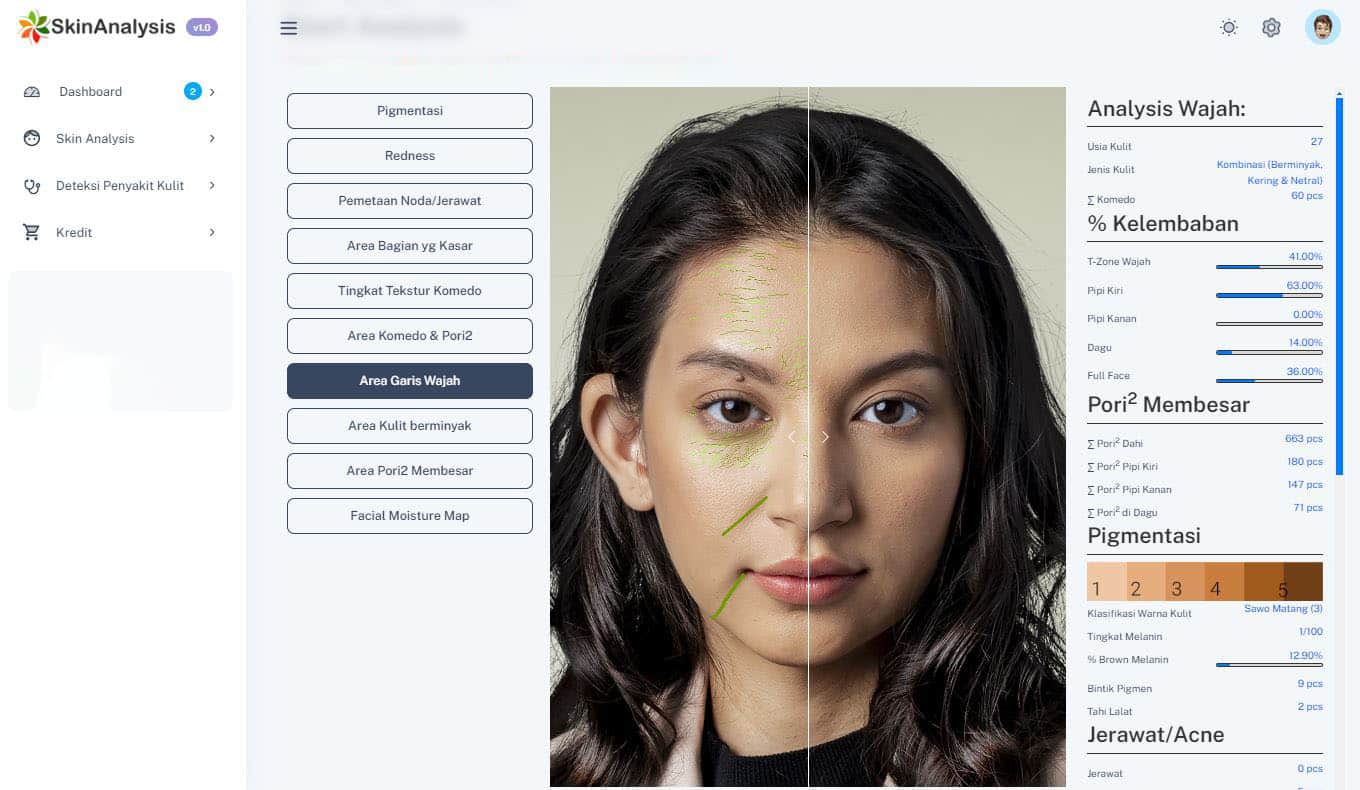Select the Dashboard sidebar icon
The image size is (1360, 790).
(34, 91)
